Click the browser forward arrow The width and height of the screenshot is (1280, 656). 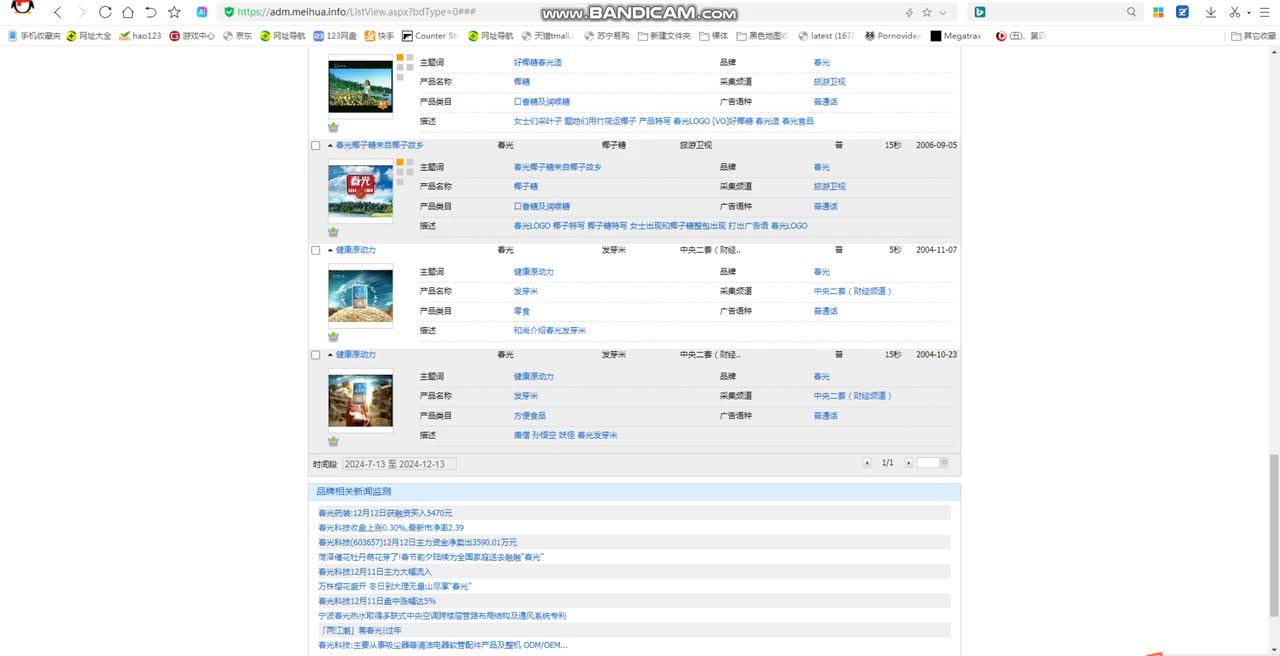click(81, 12)
